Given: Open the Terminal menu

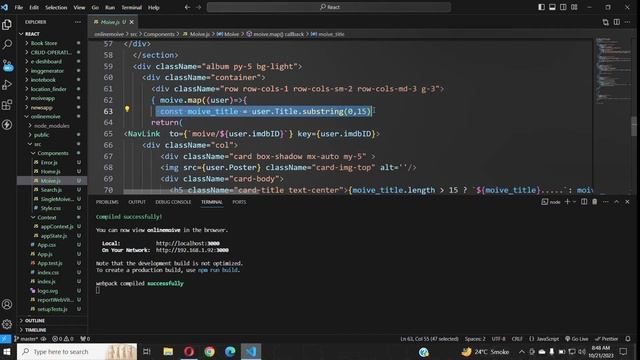Looking at the screenshot, I should click(131, 7).
